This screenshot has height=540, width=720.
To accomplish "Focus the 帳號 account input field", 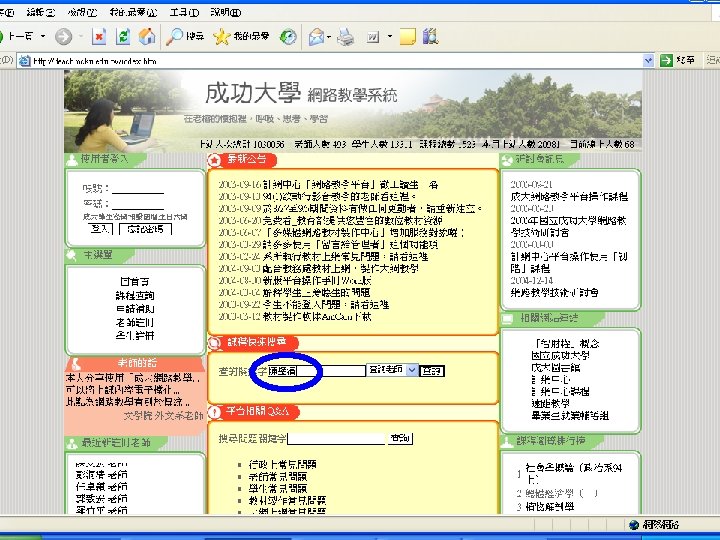I will pos(138,188).
